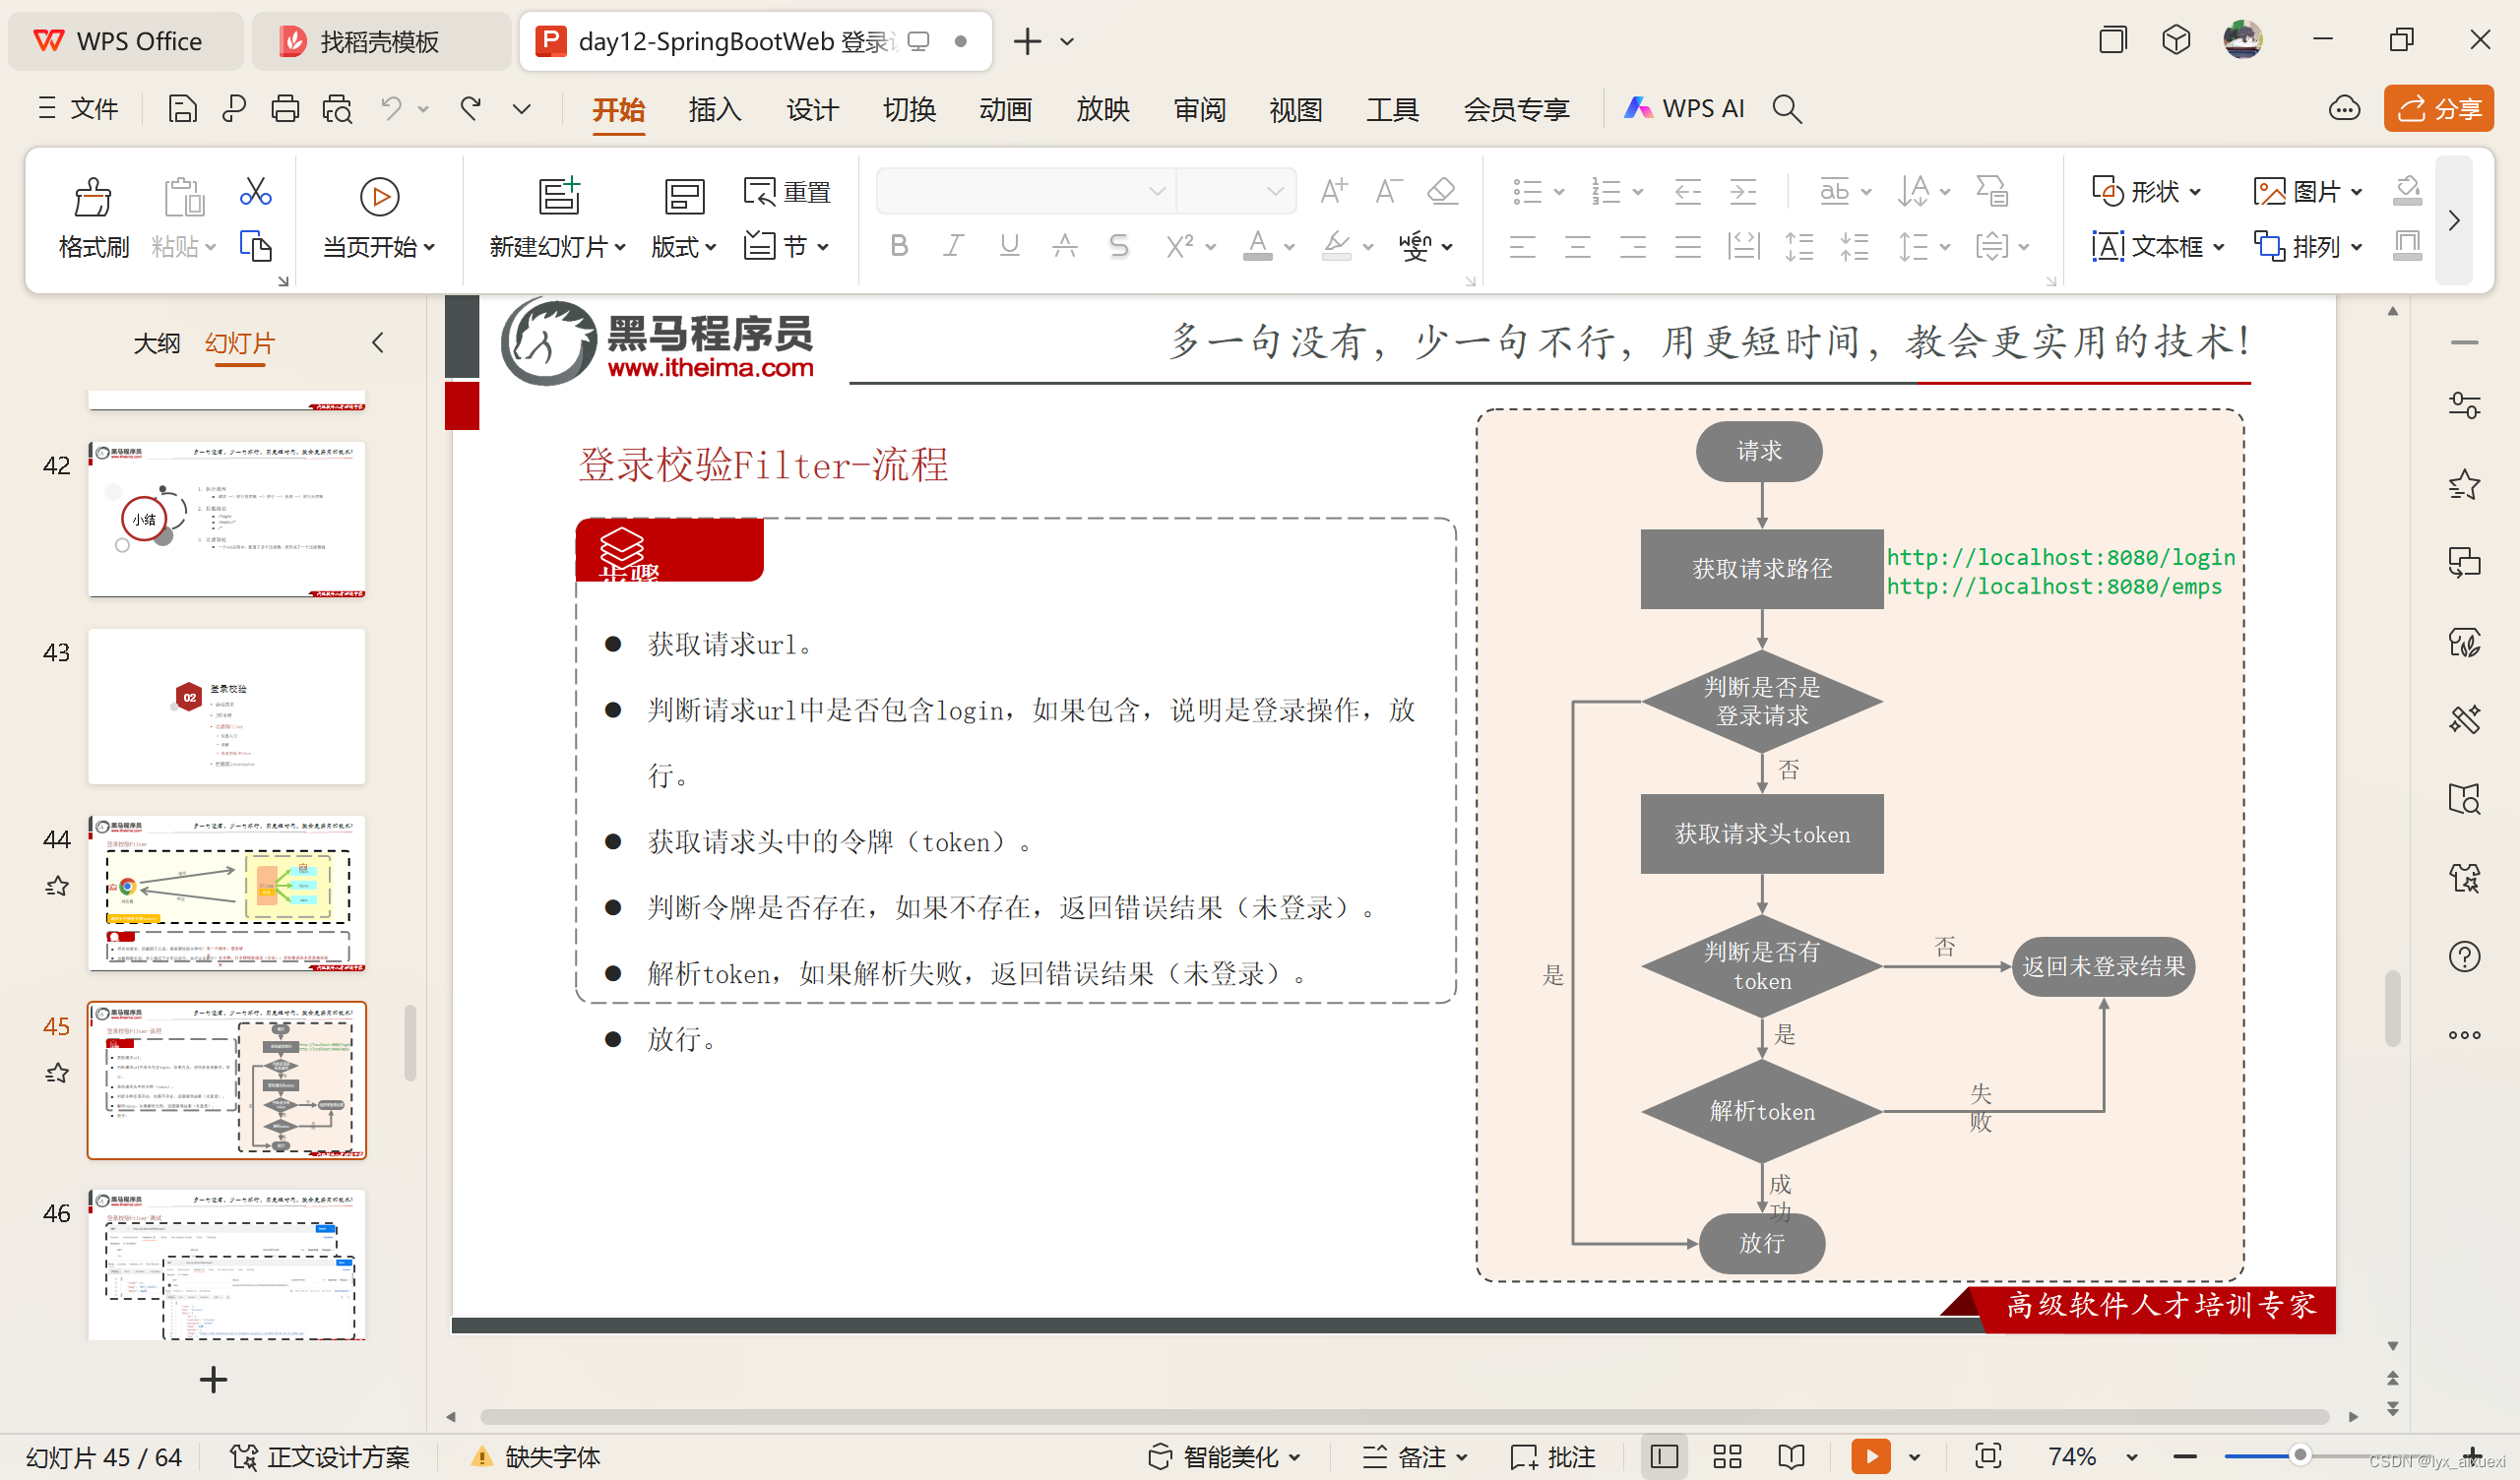Click the orange 分享 share button
The height and width of the screenshot is (1480, 2520).
tap(2439, 108)
